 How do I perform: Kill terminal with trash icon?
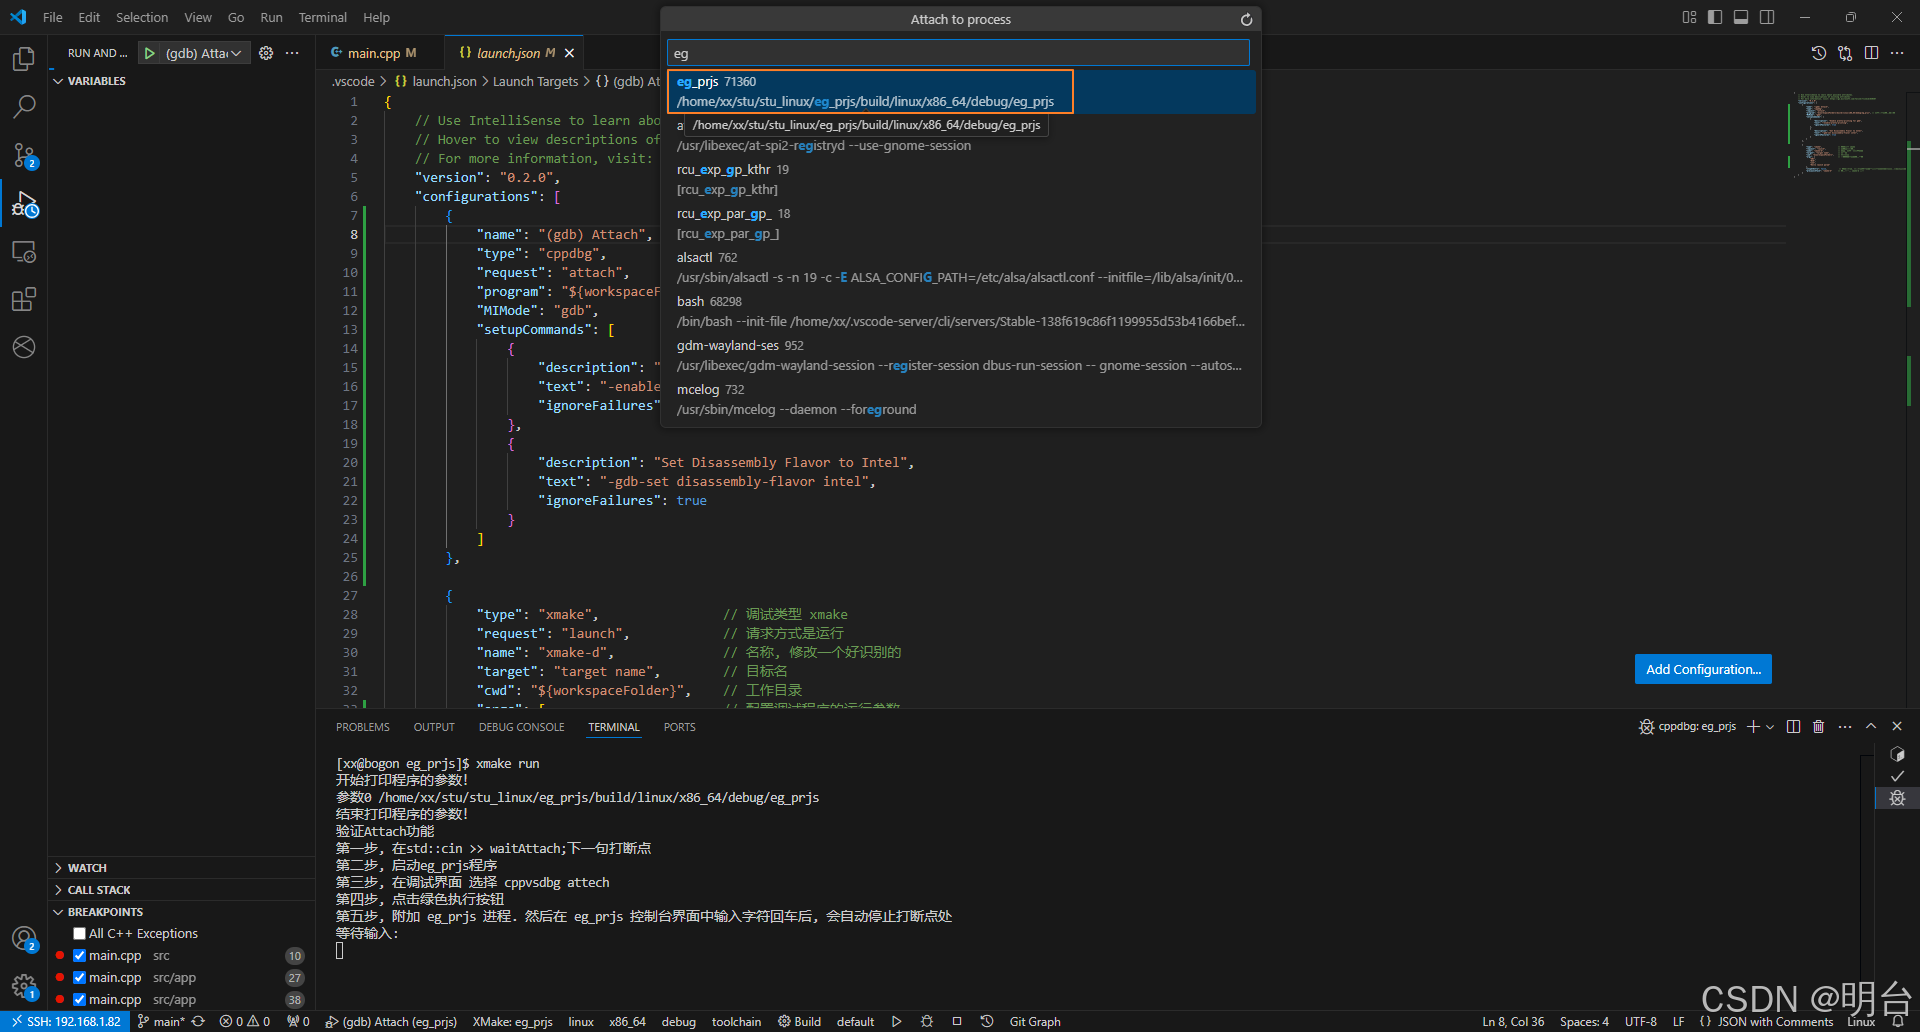pyautogui.click(x=1819, y=727)
